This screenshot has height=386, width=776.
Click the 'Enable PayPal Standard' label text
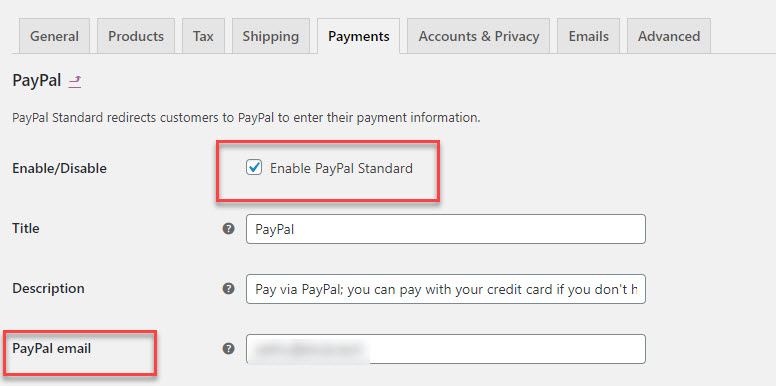coord(341,168)
